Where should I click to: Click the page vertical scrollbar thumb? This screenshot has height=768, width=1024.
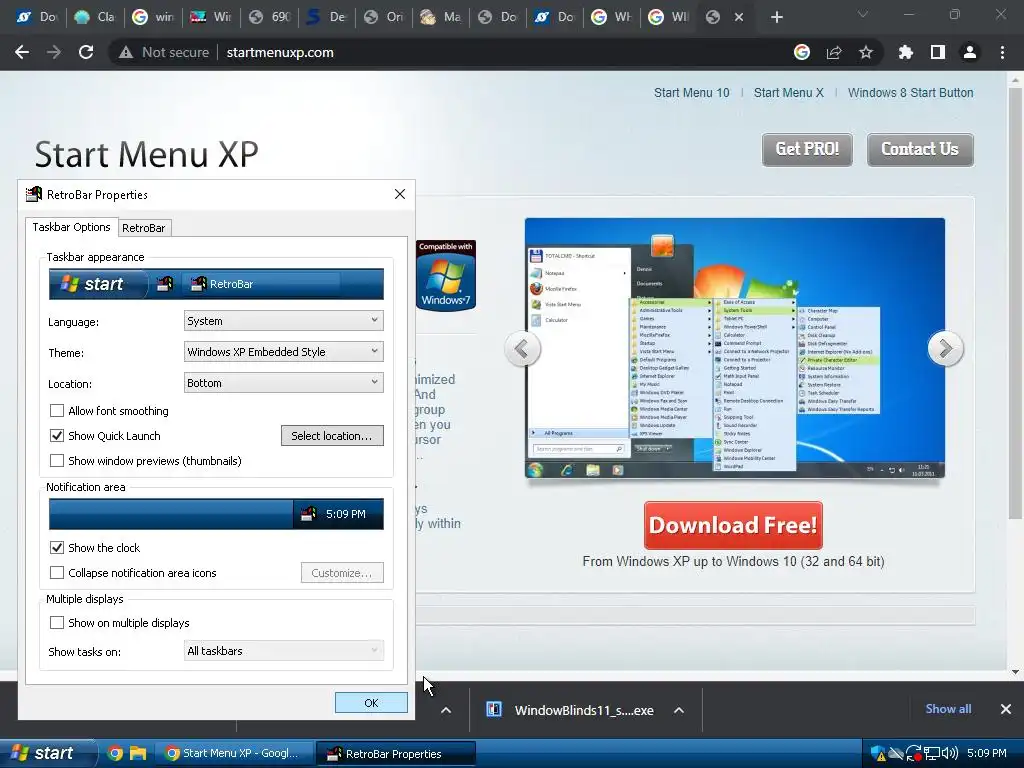pyautogui.click(x=1015, y=304)
